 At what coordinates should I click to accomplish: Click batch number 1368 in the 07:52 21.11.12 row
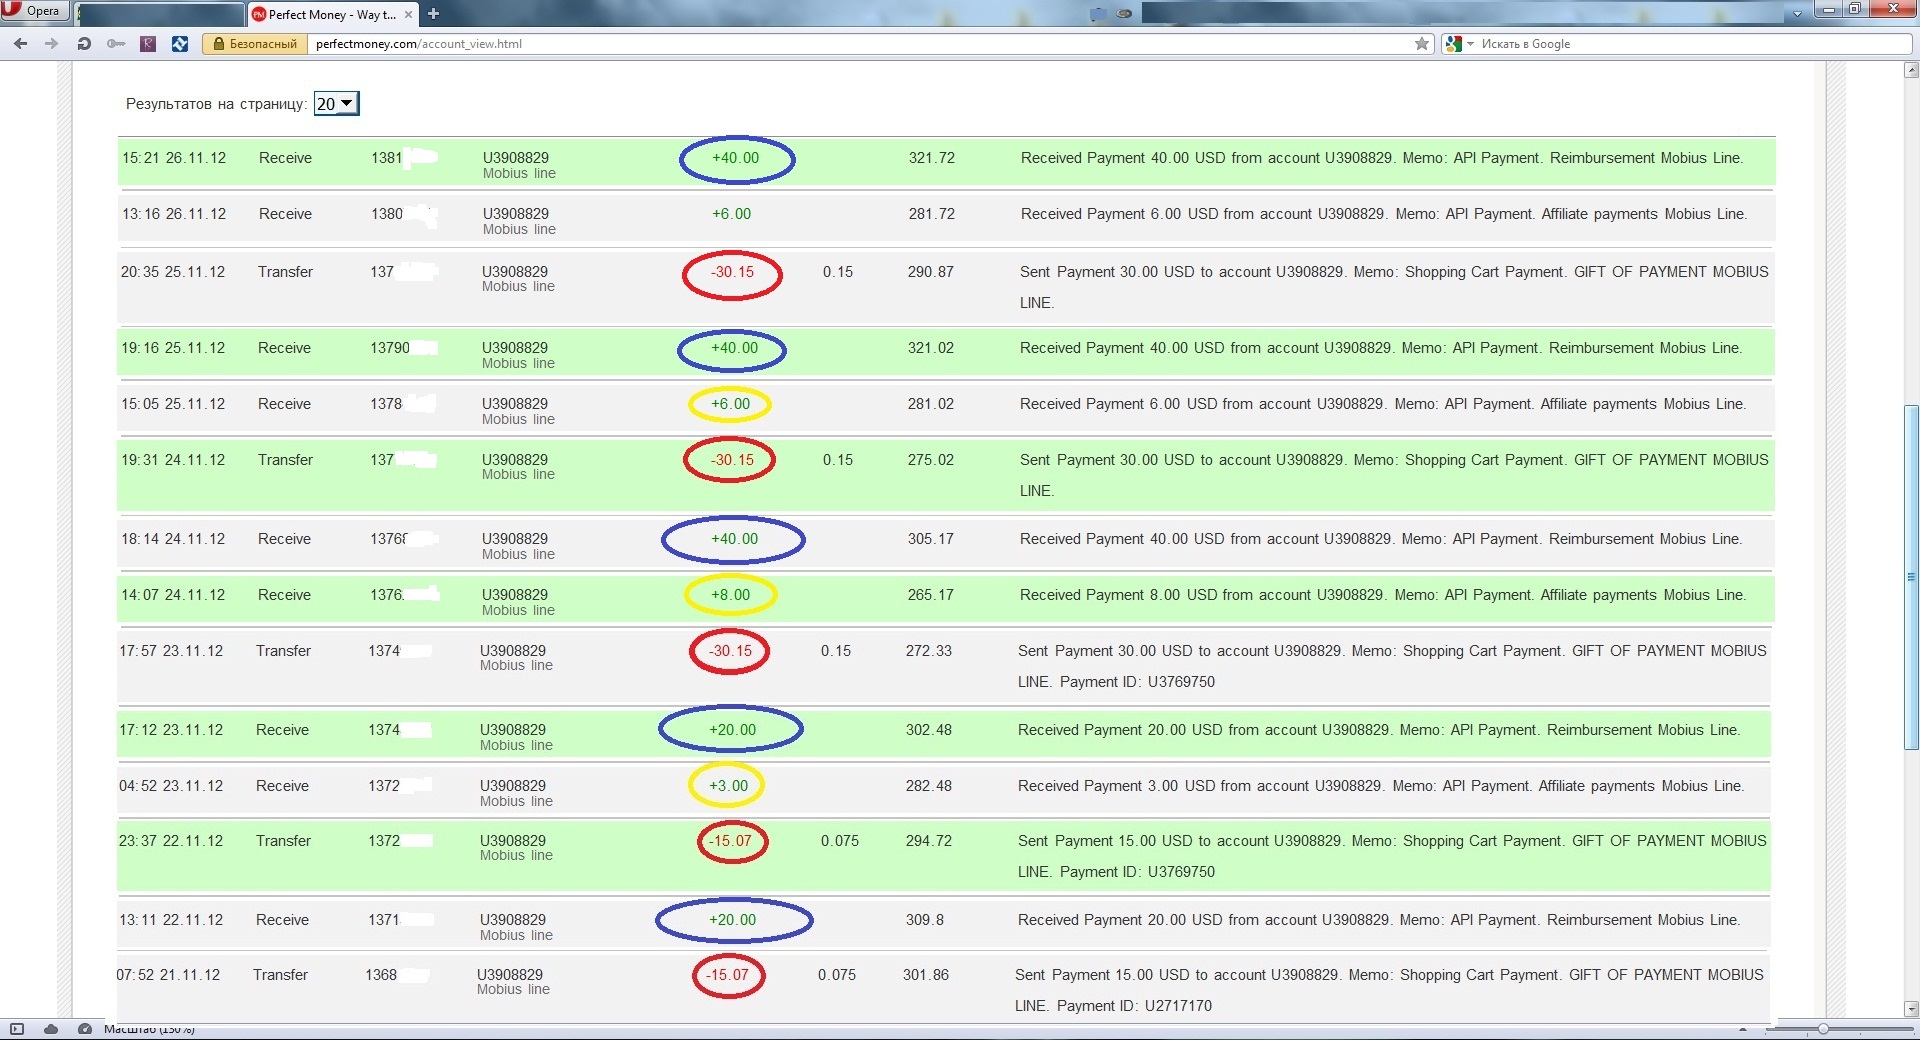pos(381,975)
